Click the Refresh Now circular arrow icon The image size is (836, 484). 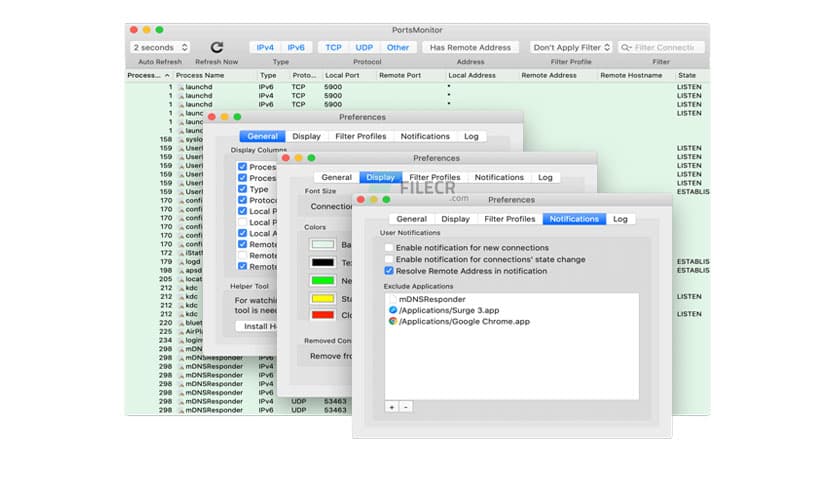coord(216,47)
